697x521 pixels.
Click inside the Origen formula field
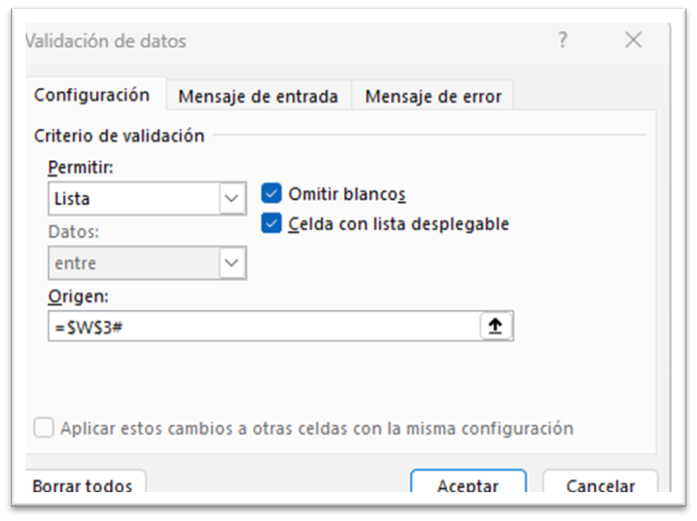[x=260, y=327]
